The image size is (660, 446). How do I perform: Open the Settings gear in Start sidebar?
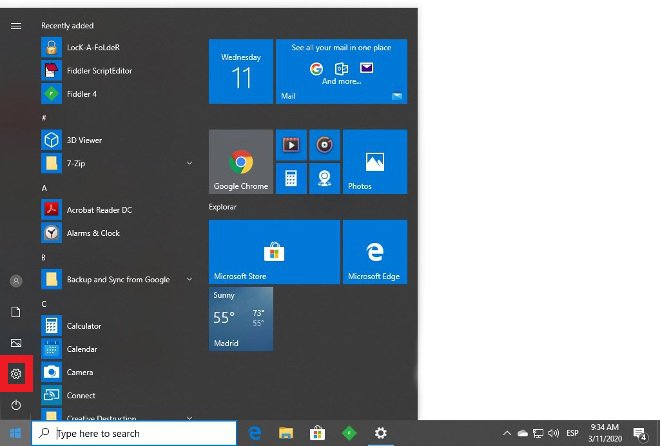pyautogui.click(x=16, y=374)
